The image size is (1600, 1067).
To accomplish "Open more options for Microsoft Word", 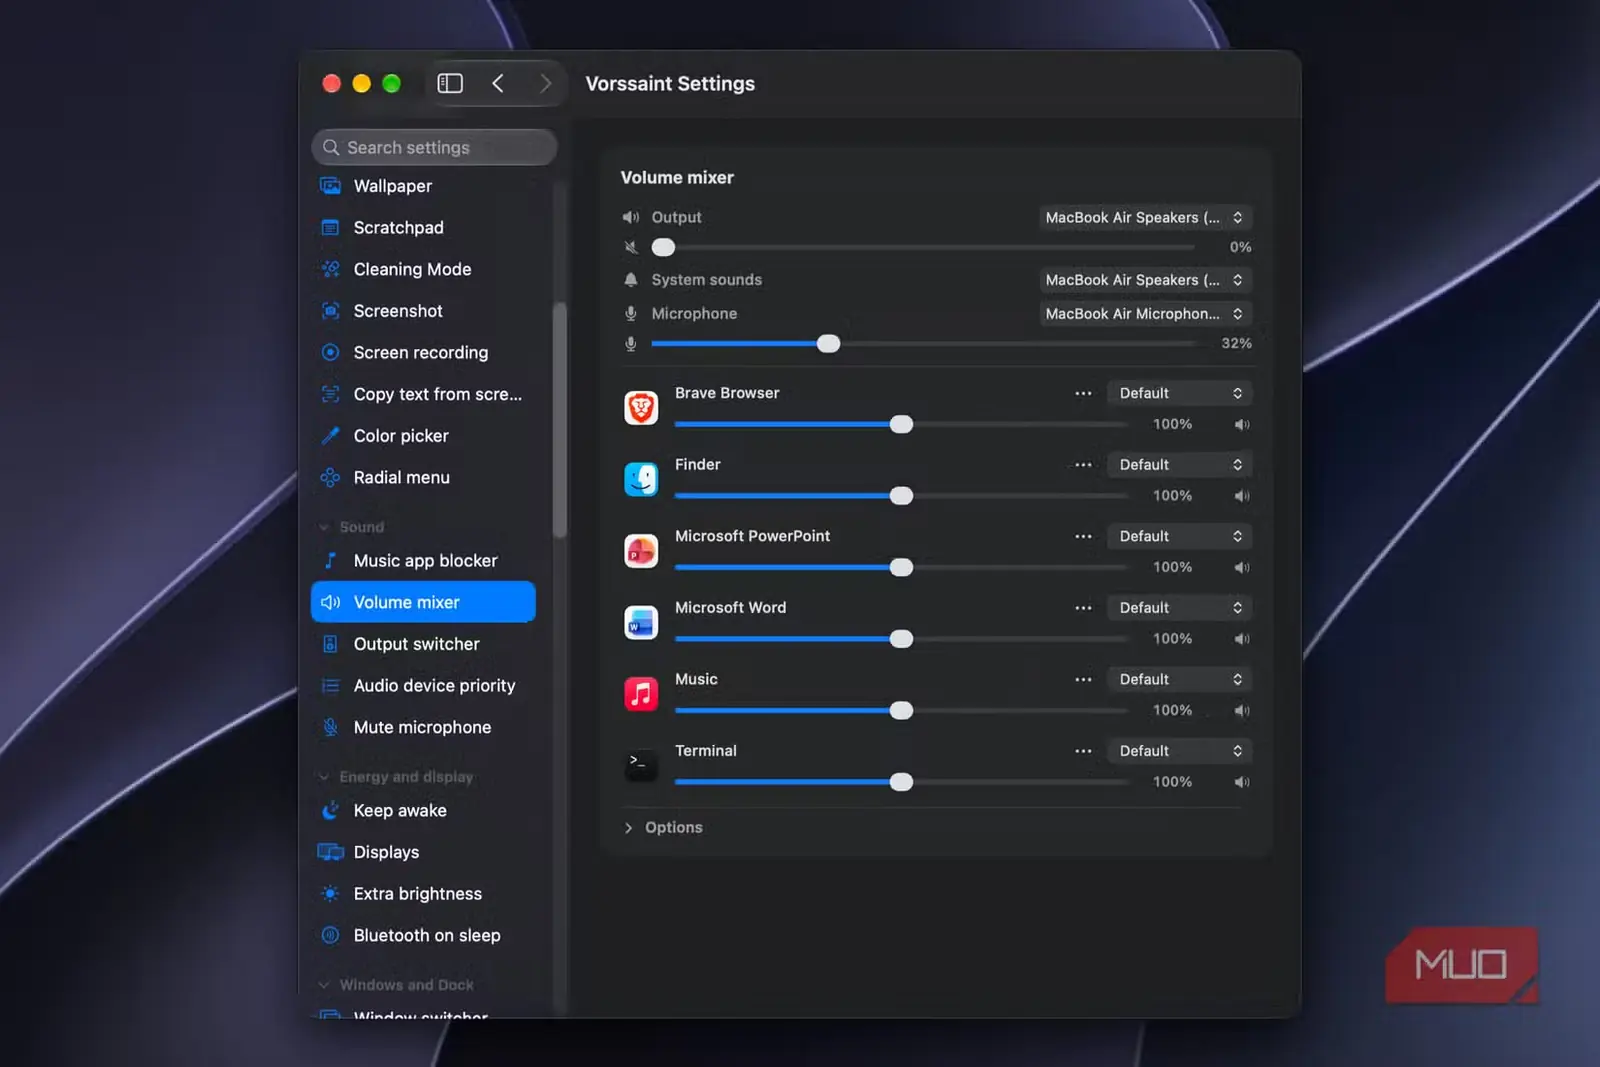I will (1083, 608).
